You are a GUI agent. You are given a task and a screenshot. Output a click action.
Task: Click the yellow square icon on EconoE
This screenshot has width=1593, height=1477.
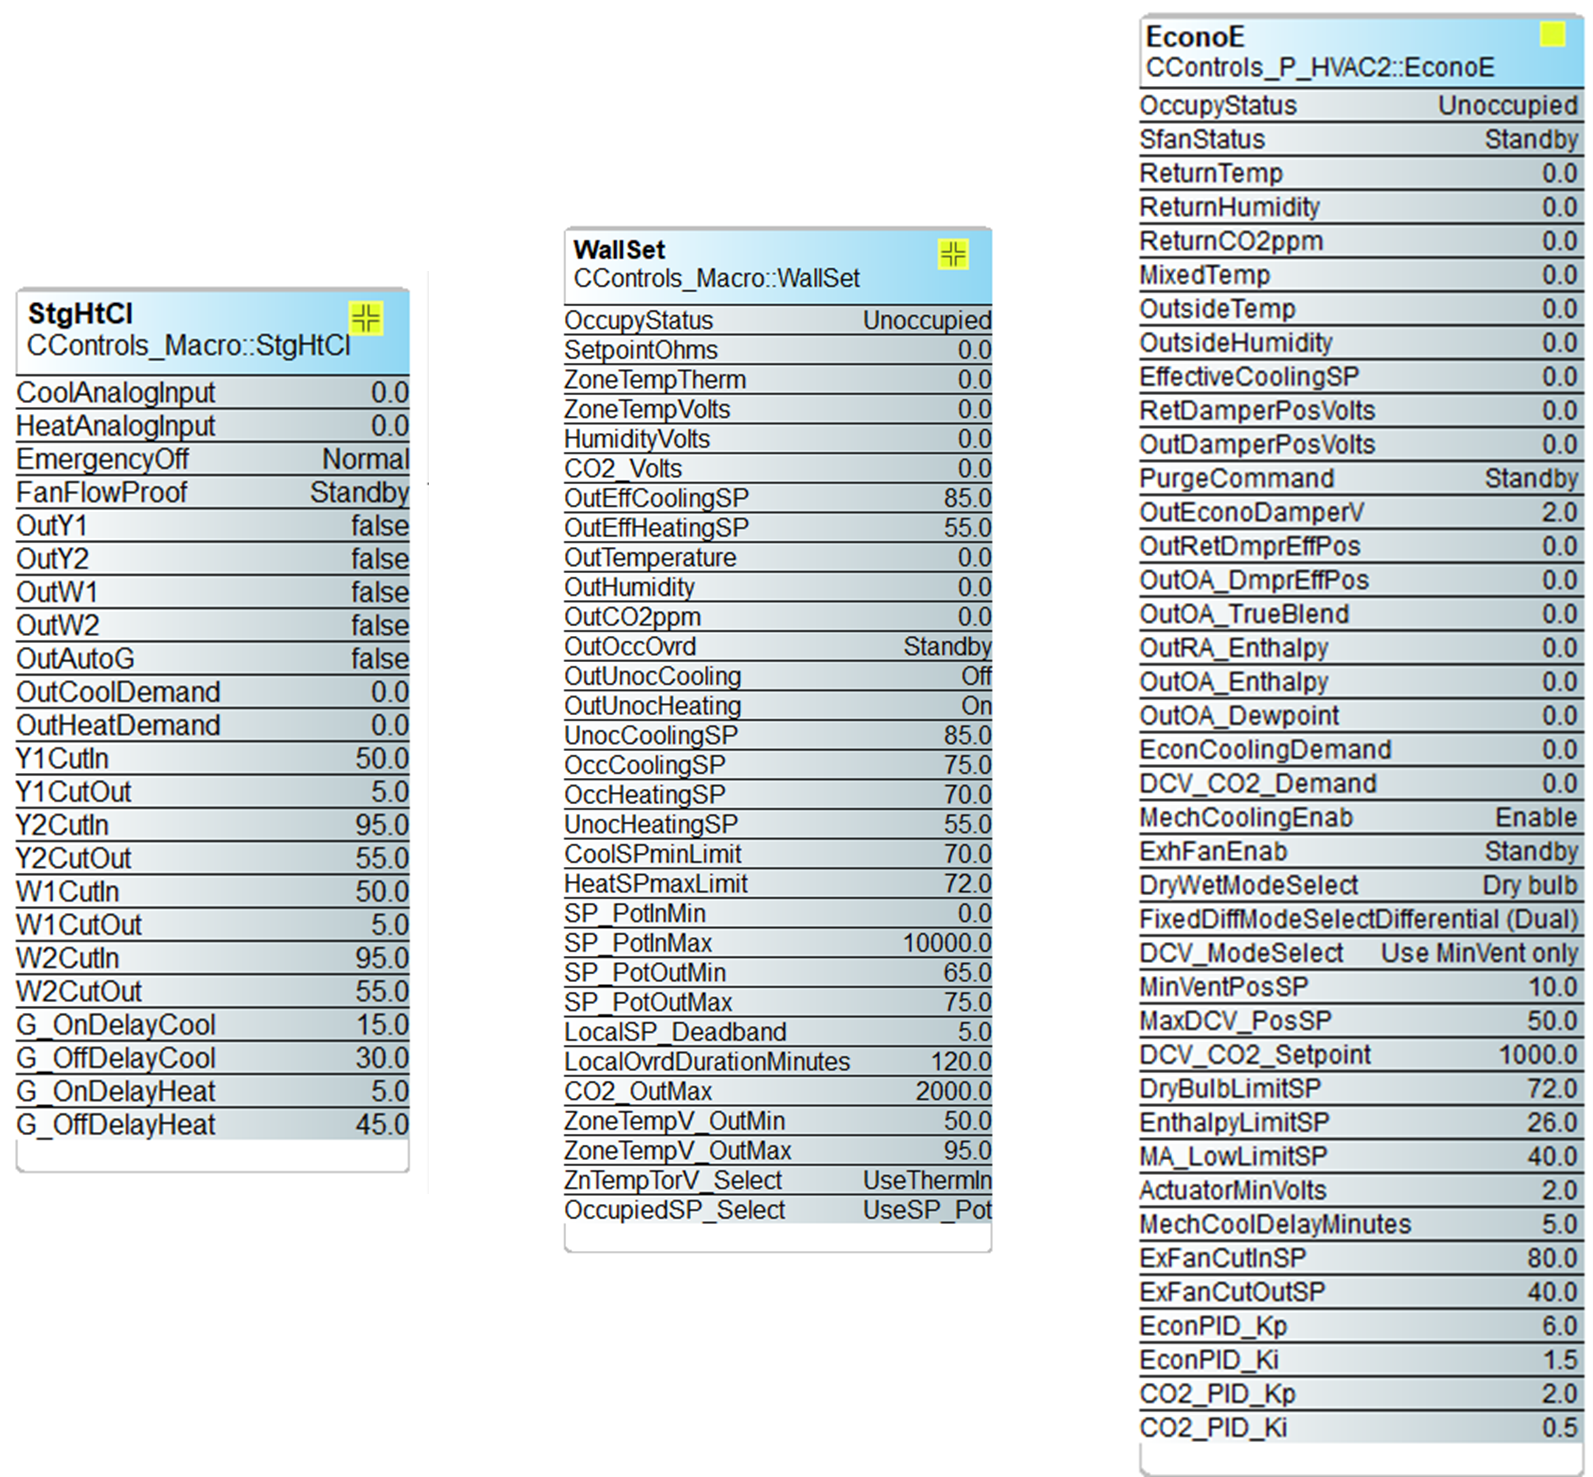pyautogui.click(x=1552, y=35)
